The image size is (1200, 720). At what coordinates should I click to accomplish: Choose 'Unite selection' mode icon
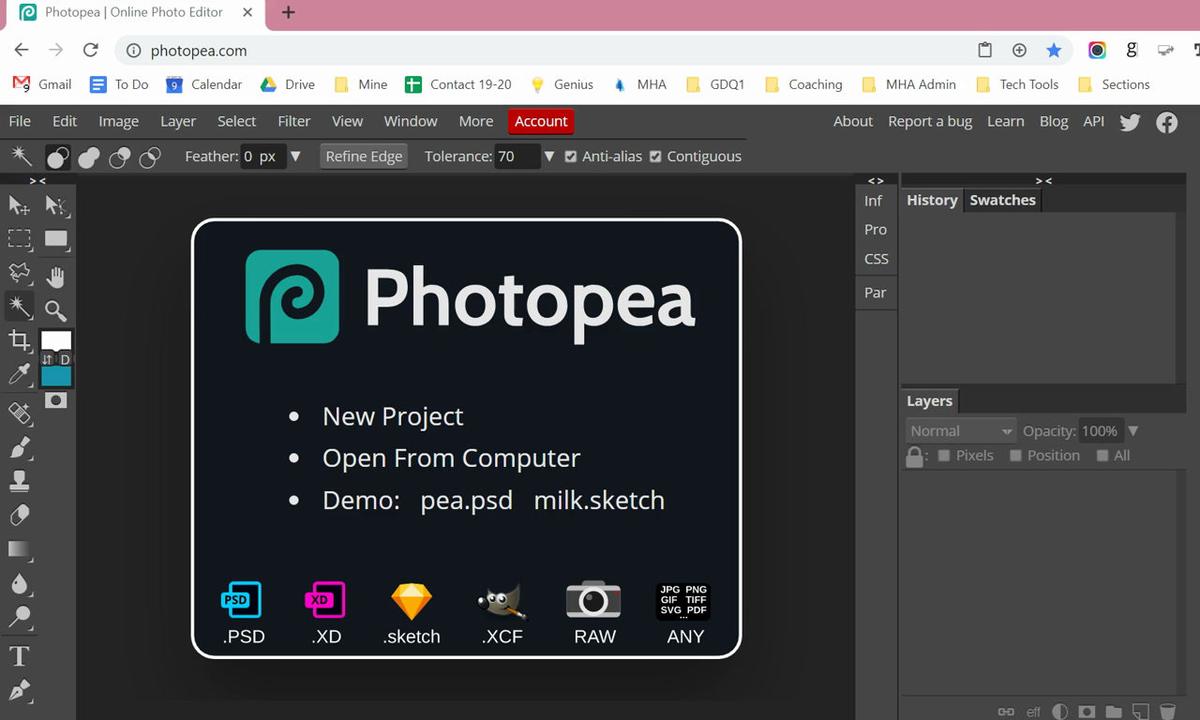pos(89,157)
